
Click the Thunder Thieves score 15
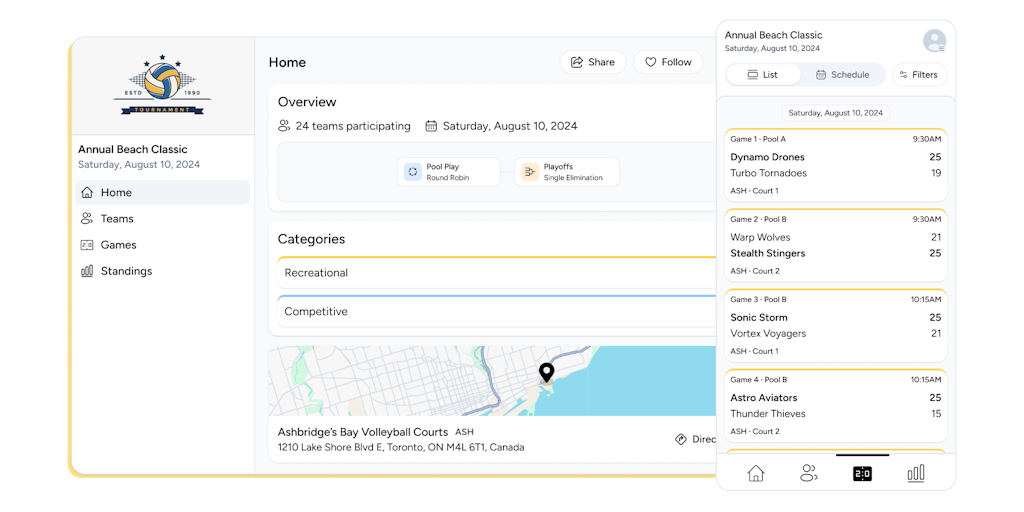pyautogui.click(x=936, y=413)
